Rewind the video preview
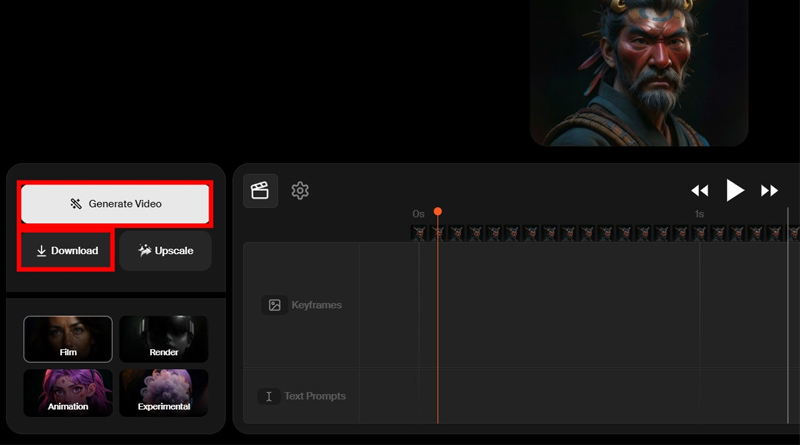The height and width of the screenshot is (445, 800). (x=699, y=191)
